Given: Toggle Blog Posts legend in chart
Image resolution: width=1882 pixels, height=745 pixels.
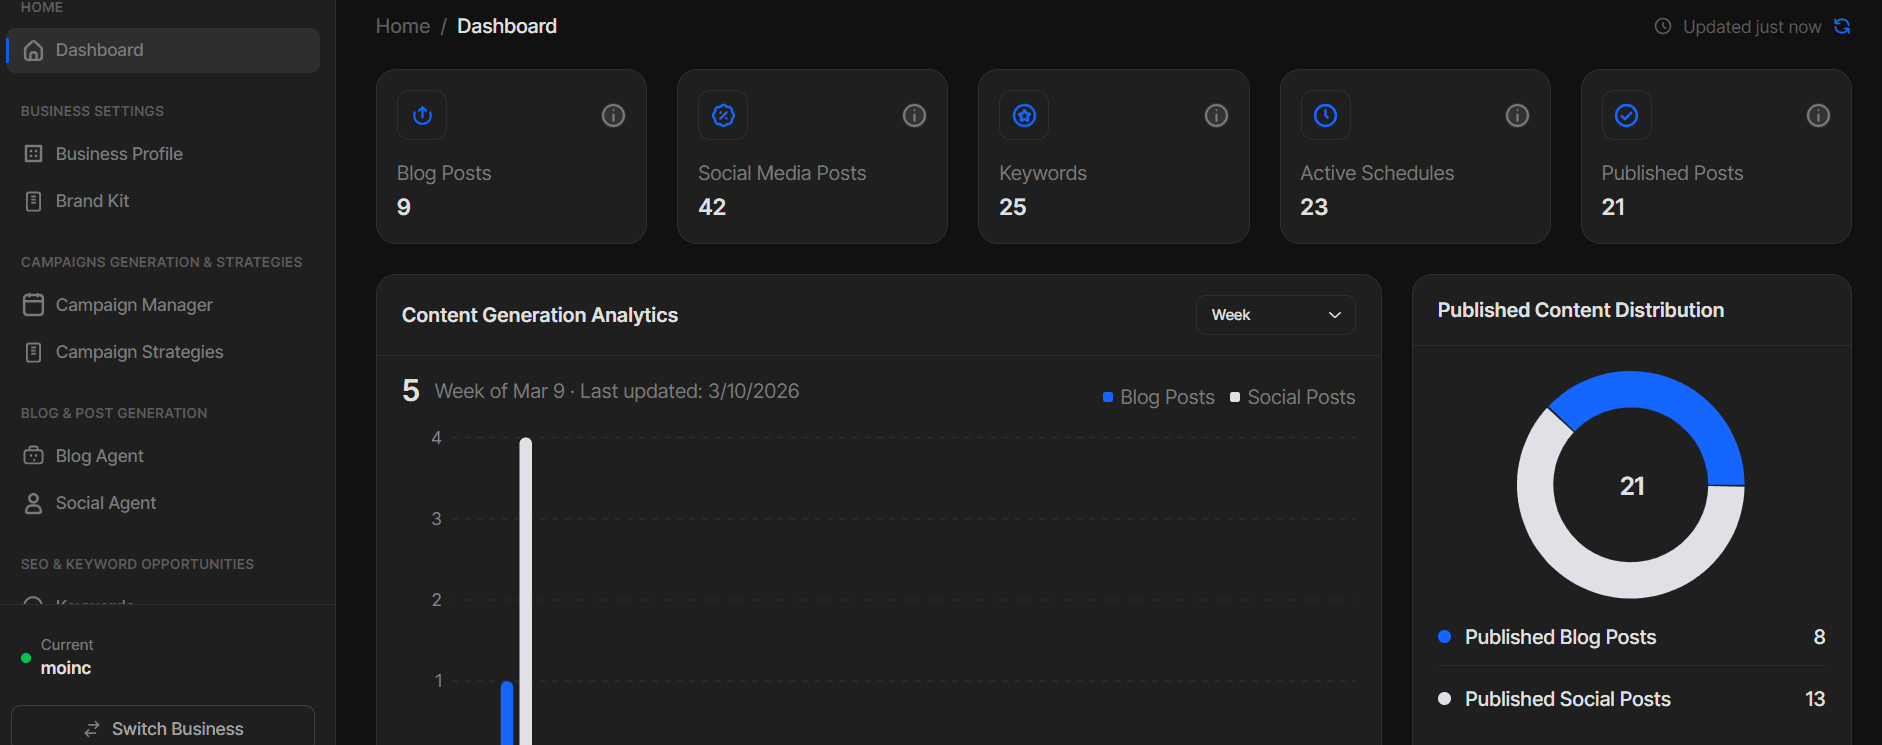Looking at the screenshot, I should (x=1158, y=397).
